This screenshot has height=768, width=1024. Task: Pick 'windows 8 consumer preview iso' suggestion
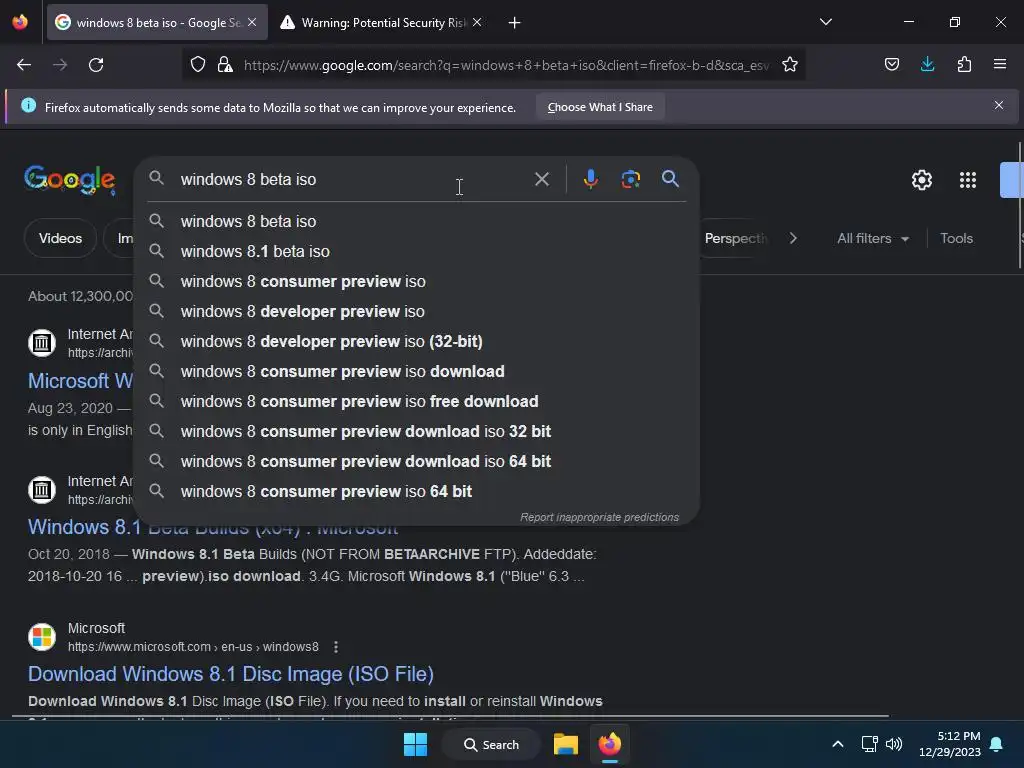pyautogui.click(x=417, y=281)
